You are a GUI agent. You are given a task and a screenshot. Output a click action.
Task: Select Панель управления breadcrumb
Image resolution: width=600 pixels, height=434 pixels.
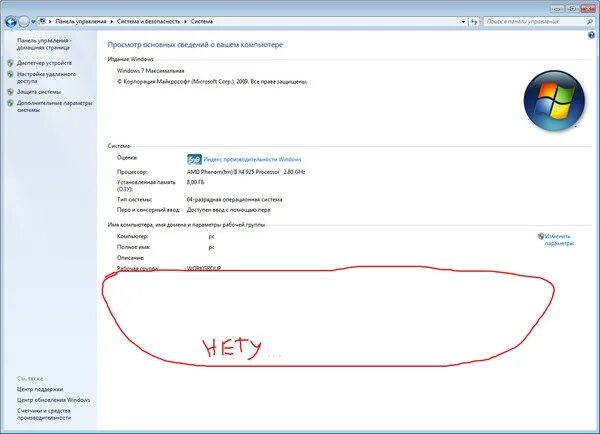81,21
